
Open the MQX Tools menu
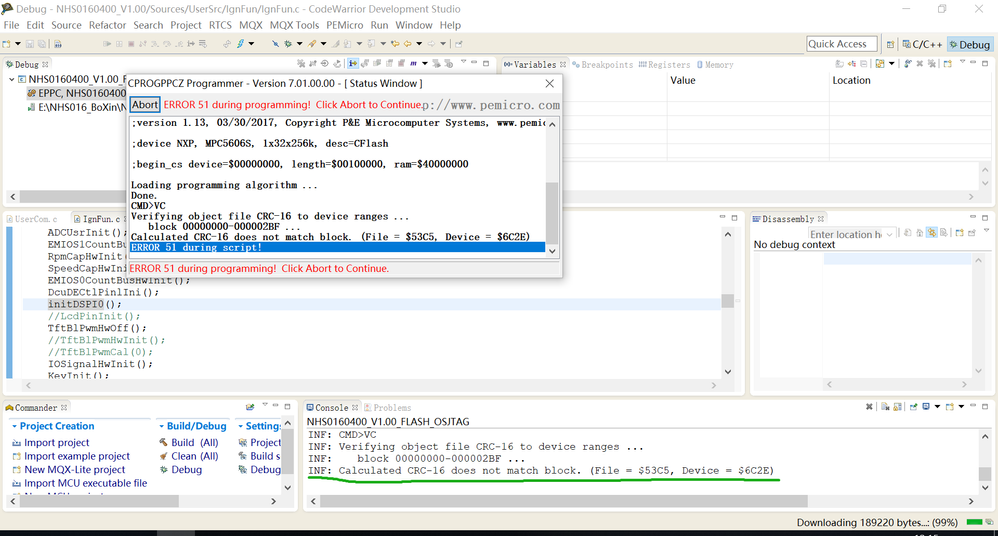[294, 25]
